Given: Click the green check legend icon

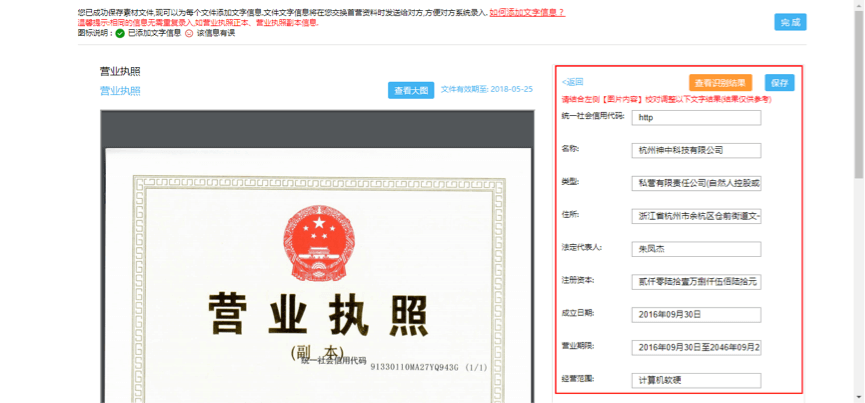Looking at the screenshot, I should (x=120, y=33).
